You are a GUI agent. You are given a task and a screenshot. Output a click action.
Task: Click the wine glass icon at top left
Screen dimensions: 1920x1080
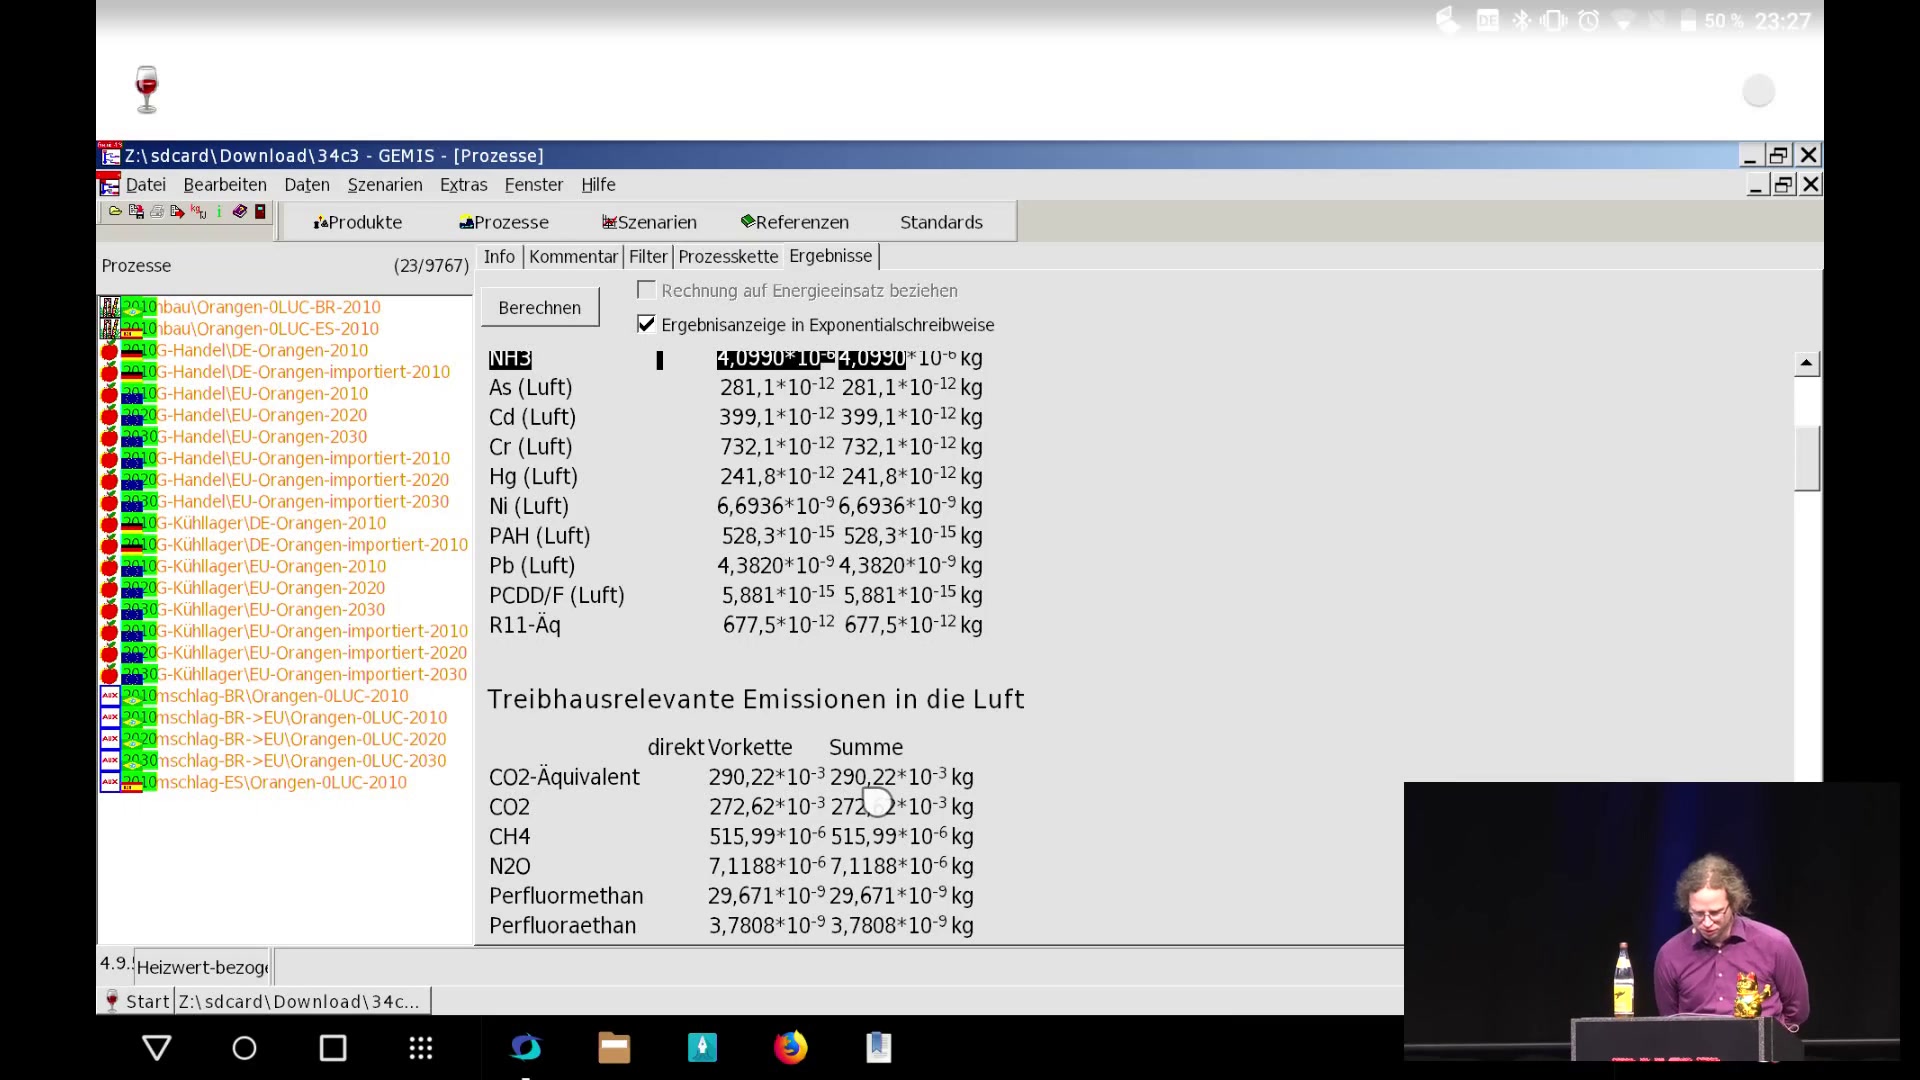coord(147,90)
